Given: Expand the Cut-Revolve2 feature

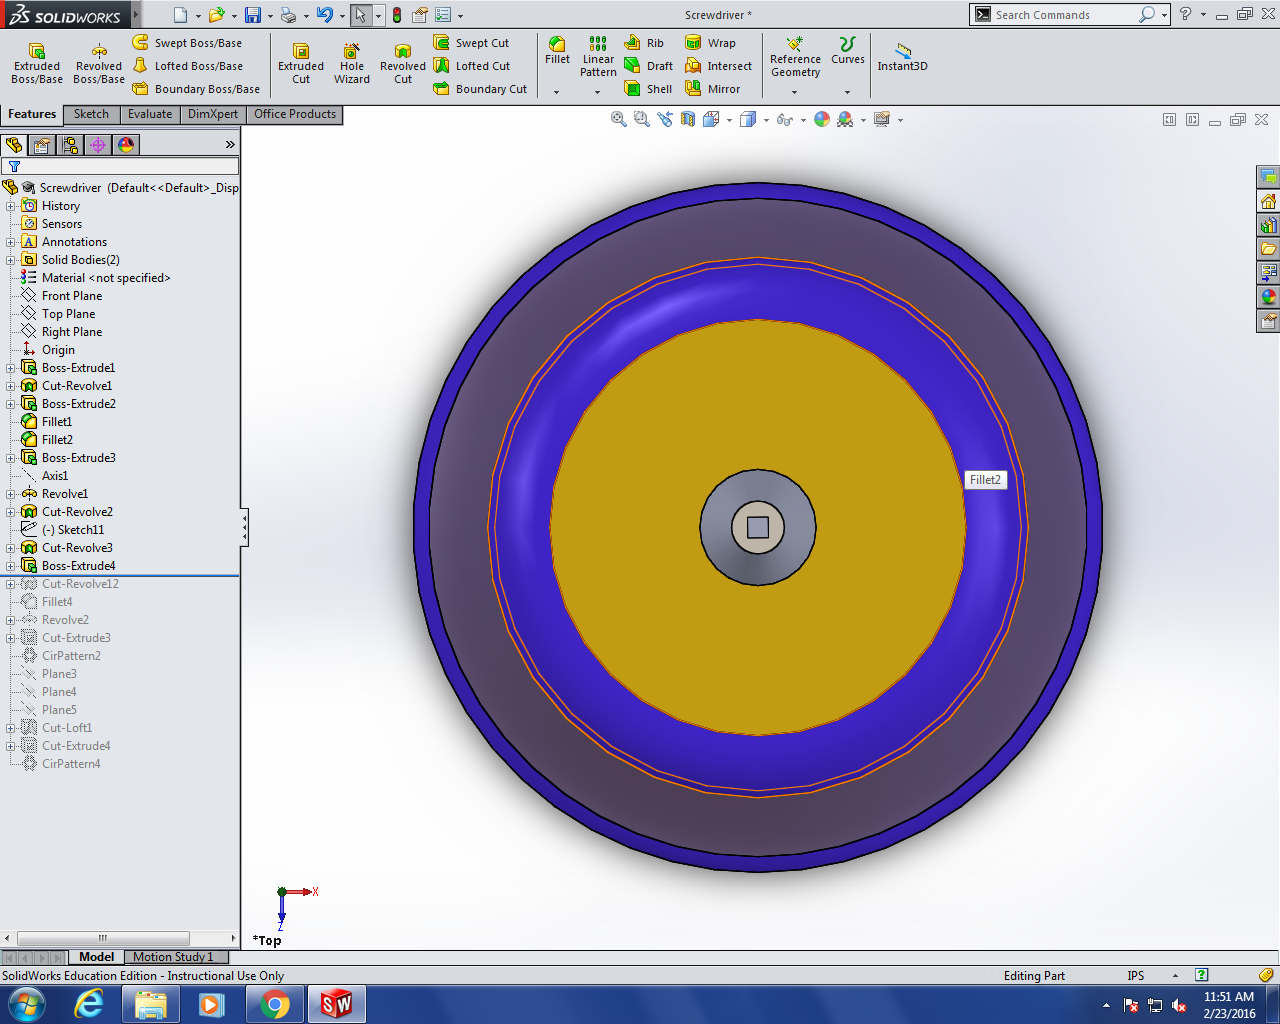Looking at the screenshot, I should [x=11, y=512].
